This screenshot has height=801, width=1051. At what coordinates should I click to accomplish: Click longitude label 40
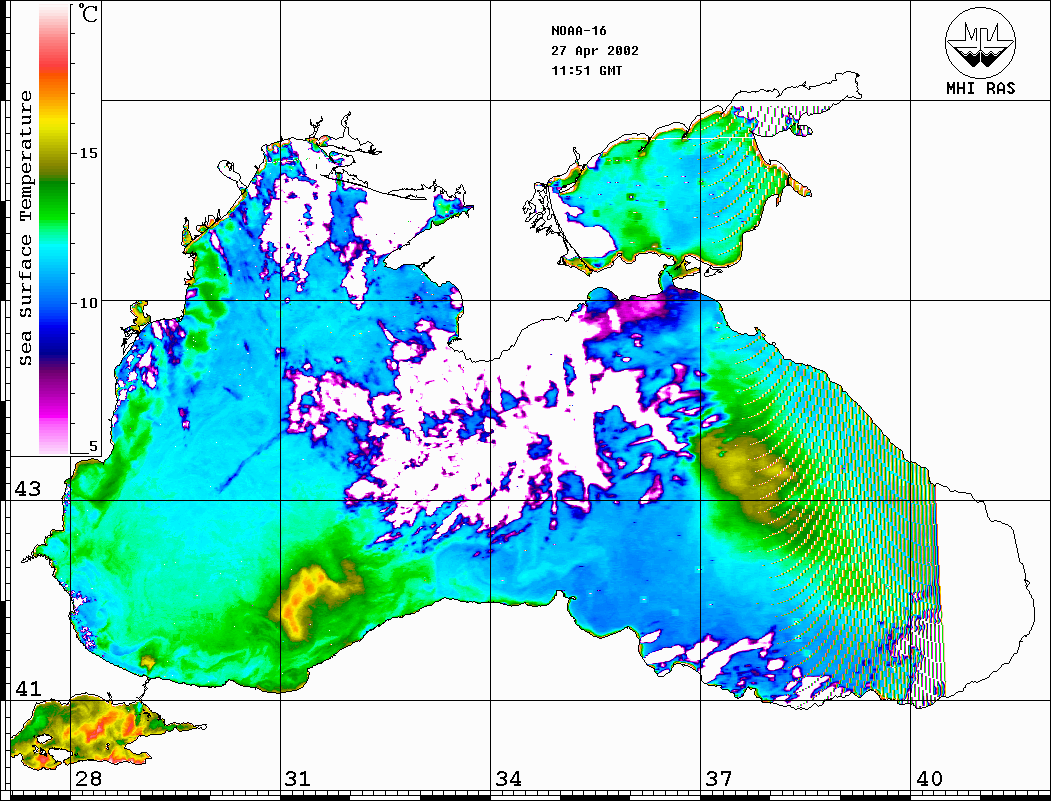[929, 778]
